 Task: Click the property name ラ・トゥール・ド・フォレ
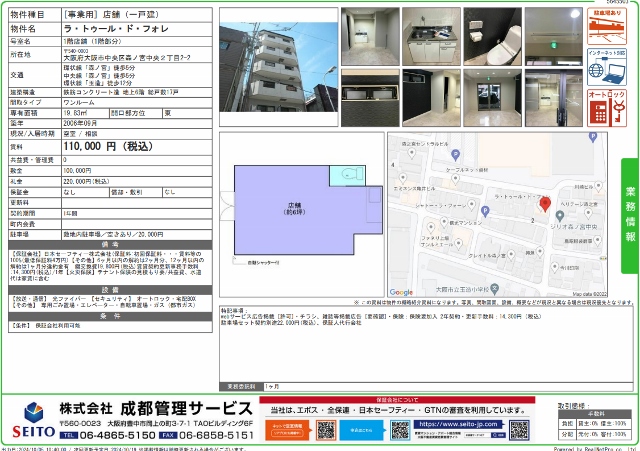tap(116, 29)
